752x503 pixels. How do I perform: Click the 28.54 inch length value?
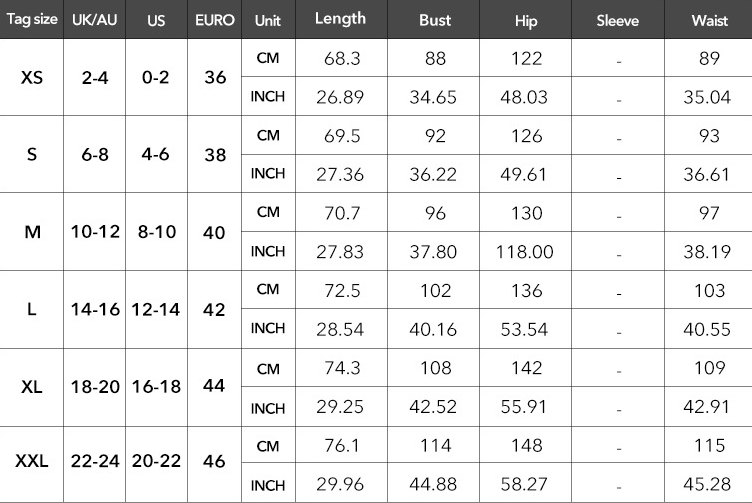343,329
